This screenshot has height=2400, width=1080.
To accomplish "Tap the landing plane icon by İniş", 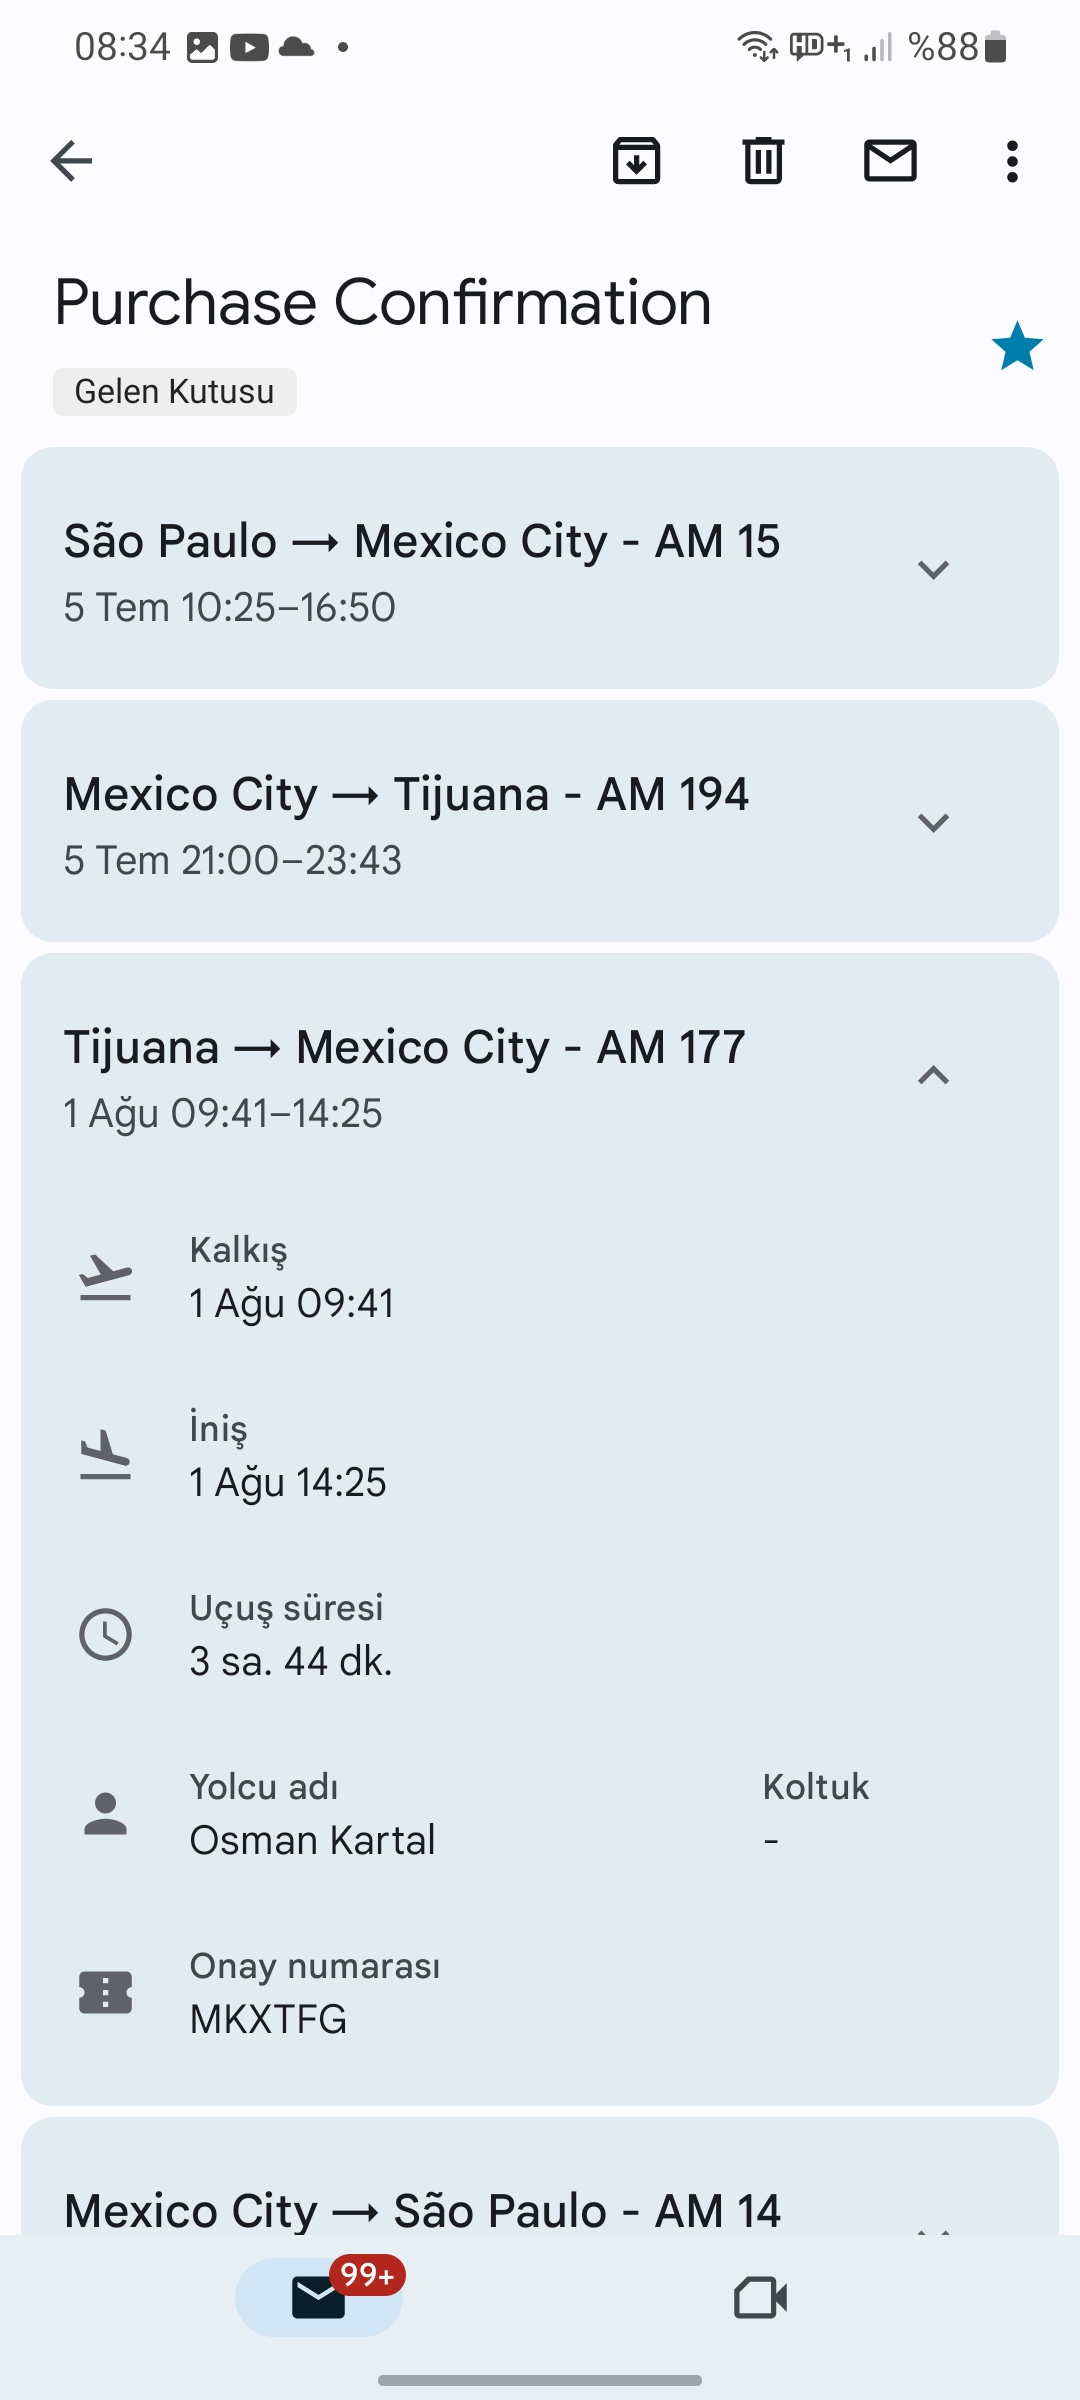I will 105,1456.
